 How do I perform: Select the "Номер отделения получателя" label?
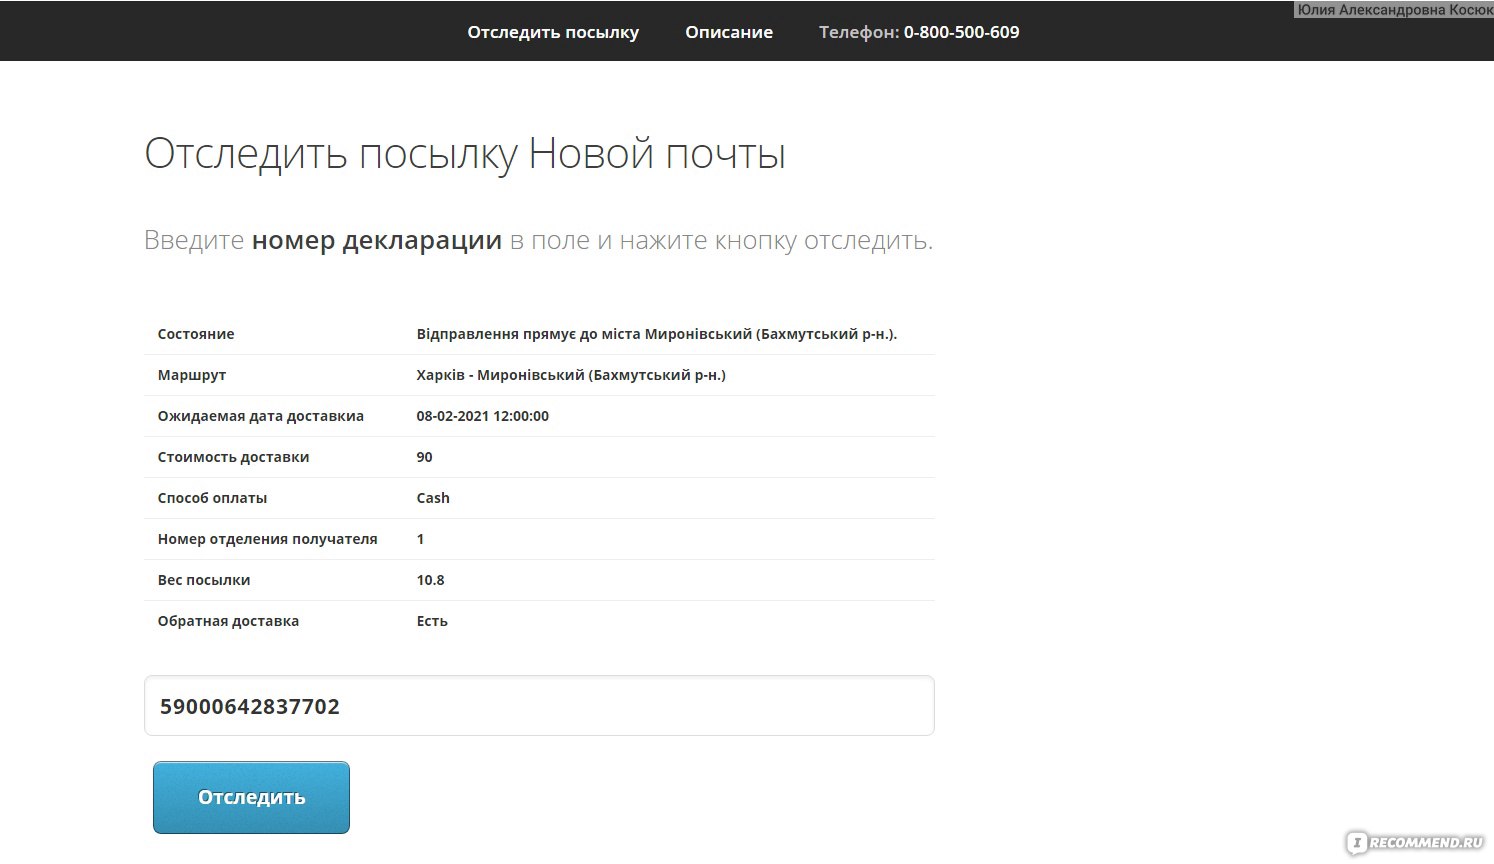(267, 539)
